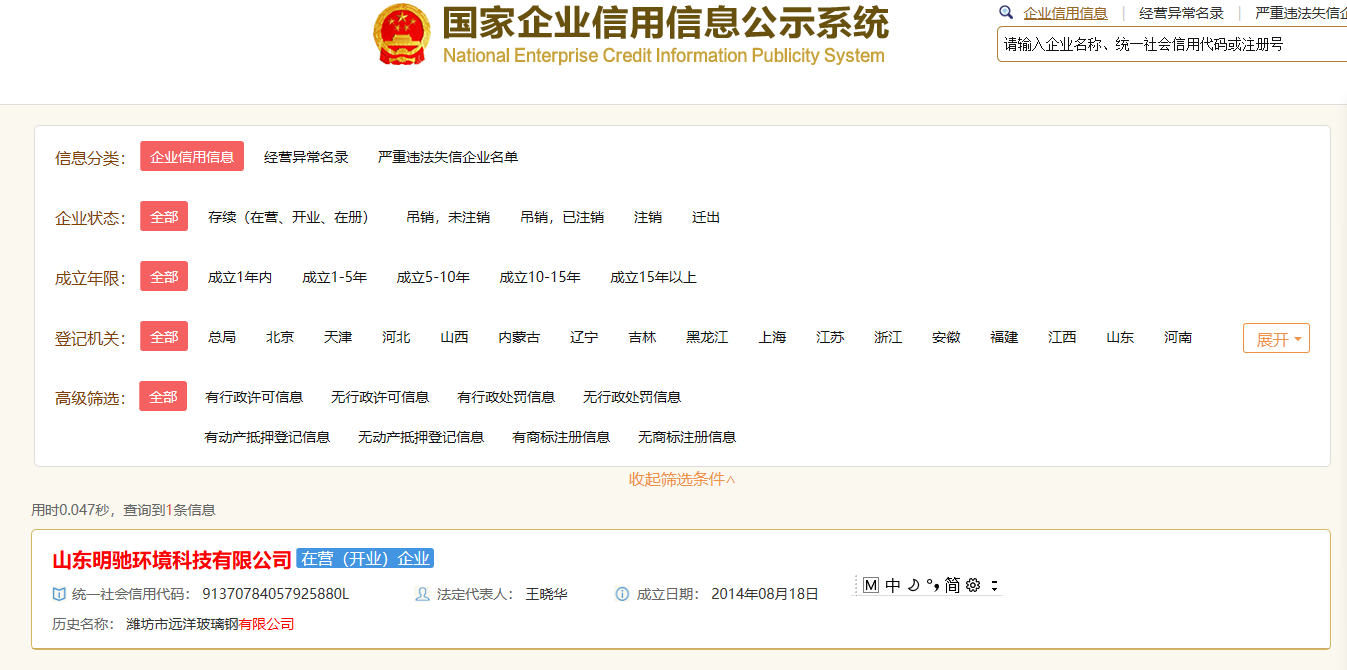The image size is (1347, 670).
Task: Select 全部 in 登记机关 row
Action: (164, 337)
